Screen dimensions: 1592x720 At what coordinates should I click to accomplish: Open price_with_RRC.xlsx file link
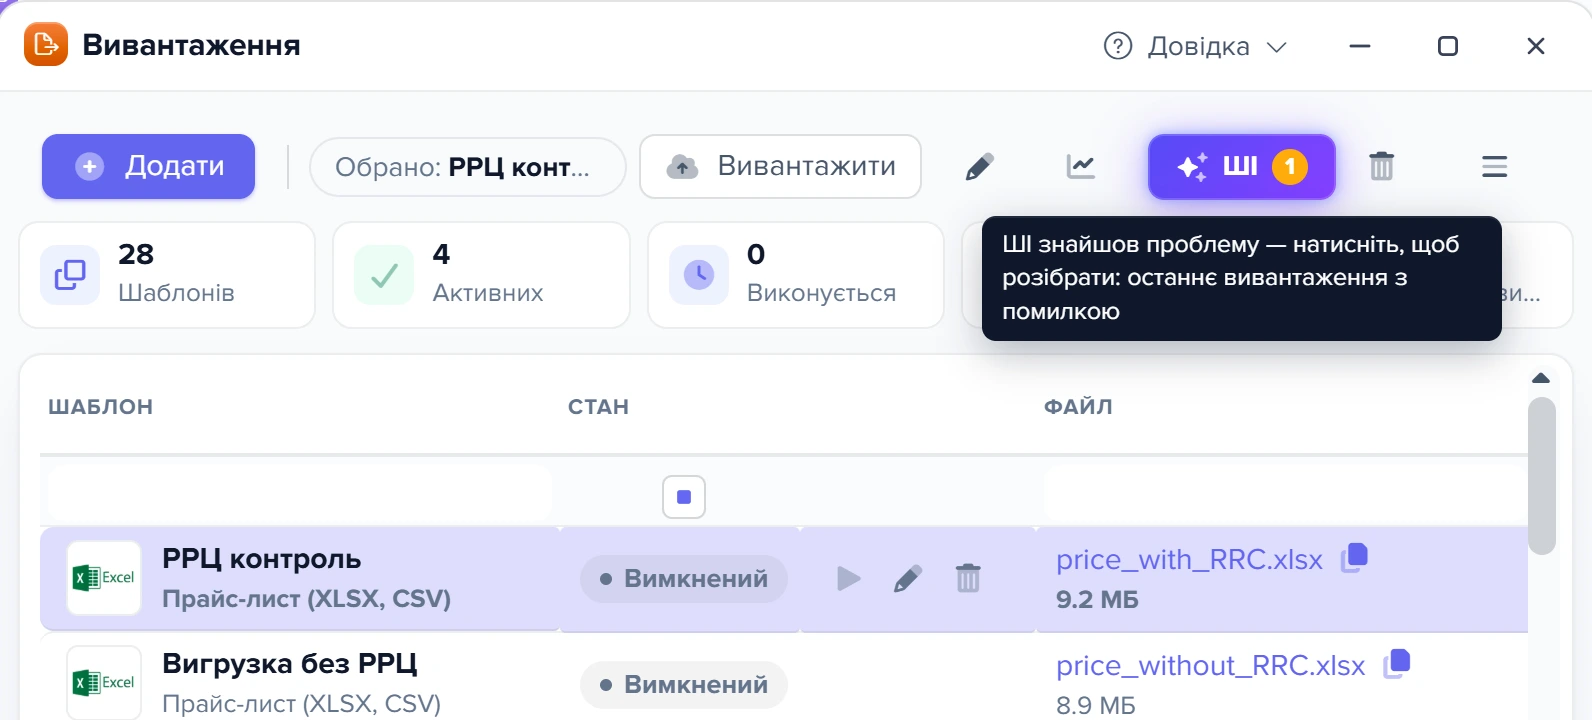1190,560
